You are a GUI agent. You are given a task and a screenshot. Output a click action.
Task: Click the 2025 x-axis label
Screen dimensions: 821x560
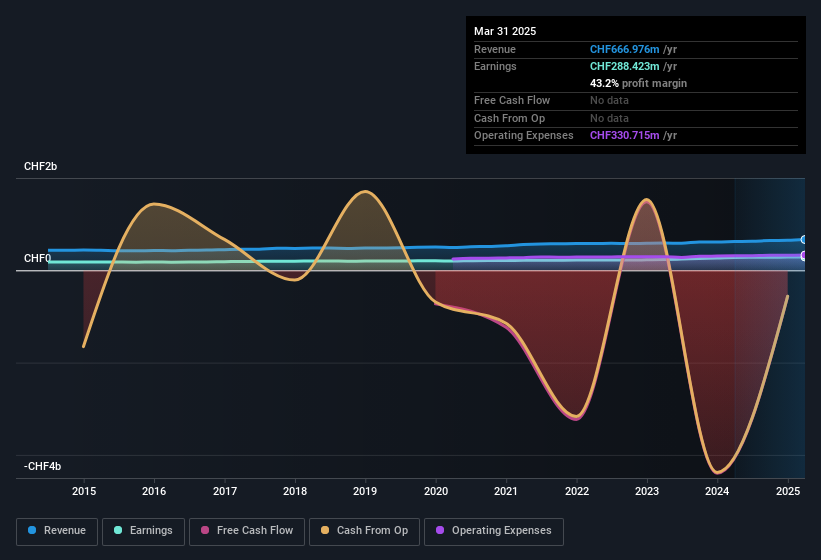[x=788, y=491]
